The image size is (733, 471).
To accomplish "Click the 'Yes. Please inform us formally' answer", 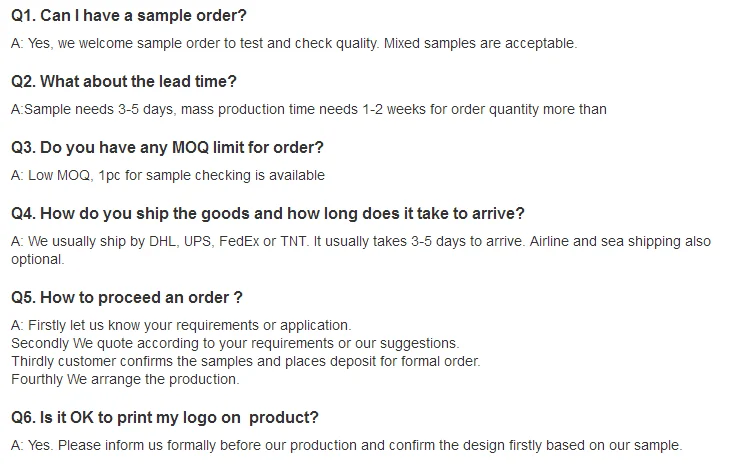I will [345, 445].
